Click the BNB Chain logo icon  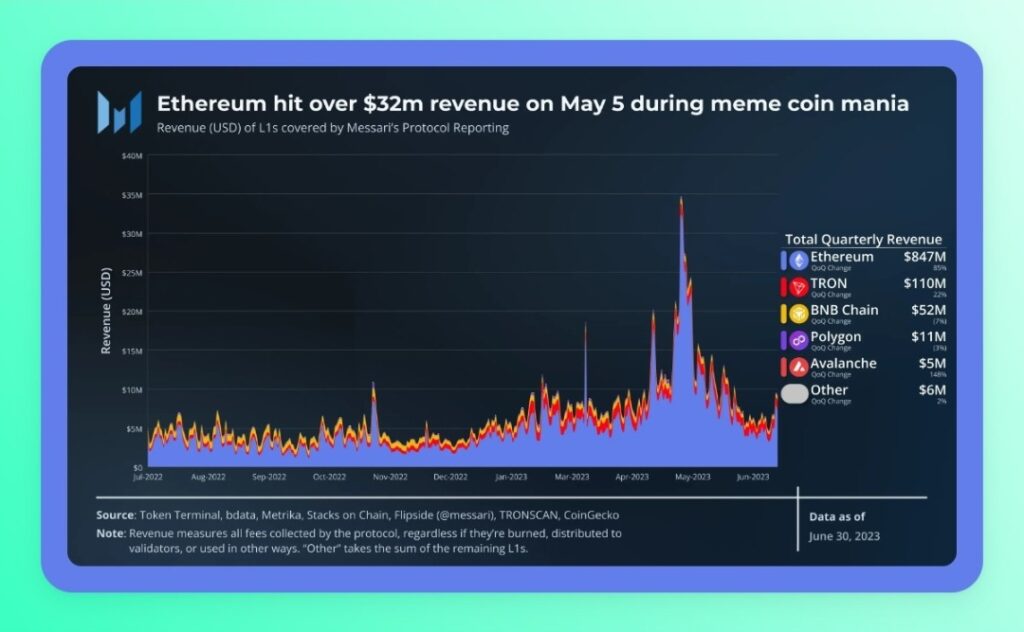click(x=799, y=314)
